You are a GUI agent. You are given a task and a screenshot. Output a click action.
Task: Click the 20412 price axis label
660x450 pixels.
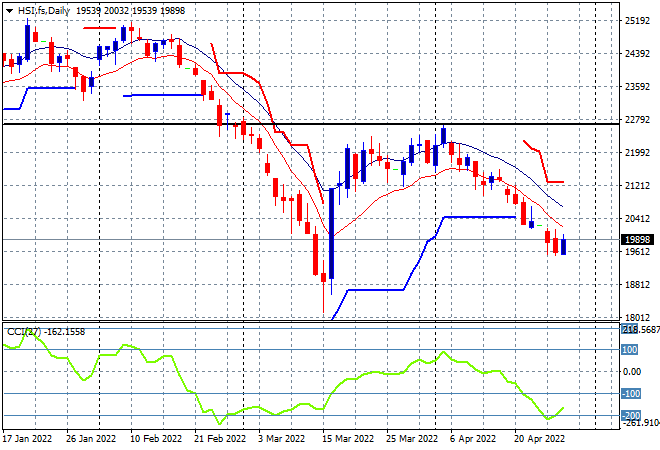[x=637, y=218]
